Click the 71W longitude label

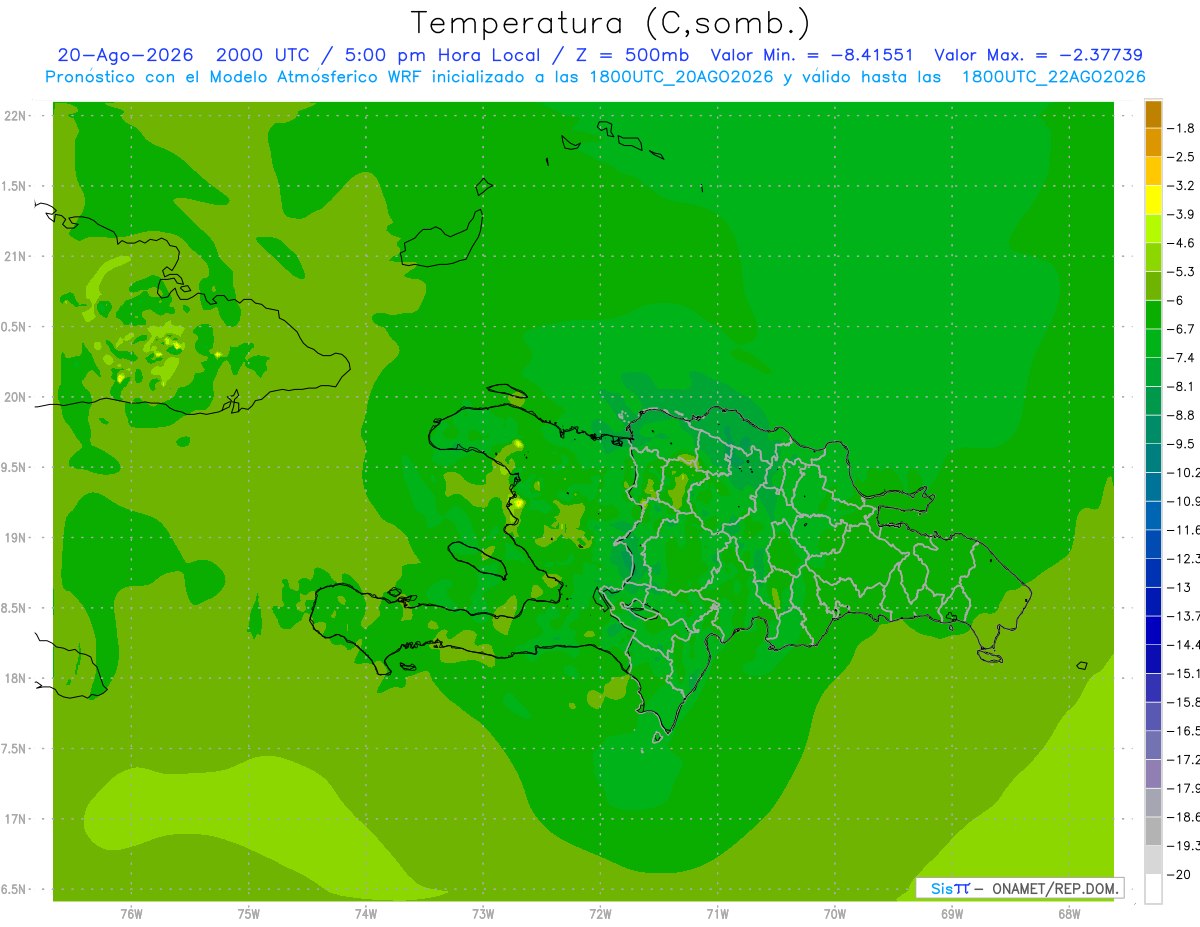click(x=717, y=914)
